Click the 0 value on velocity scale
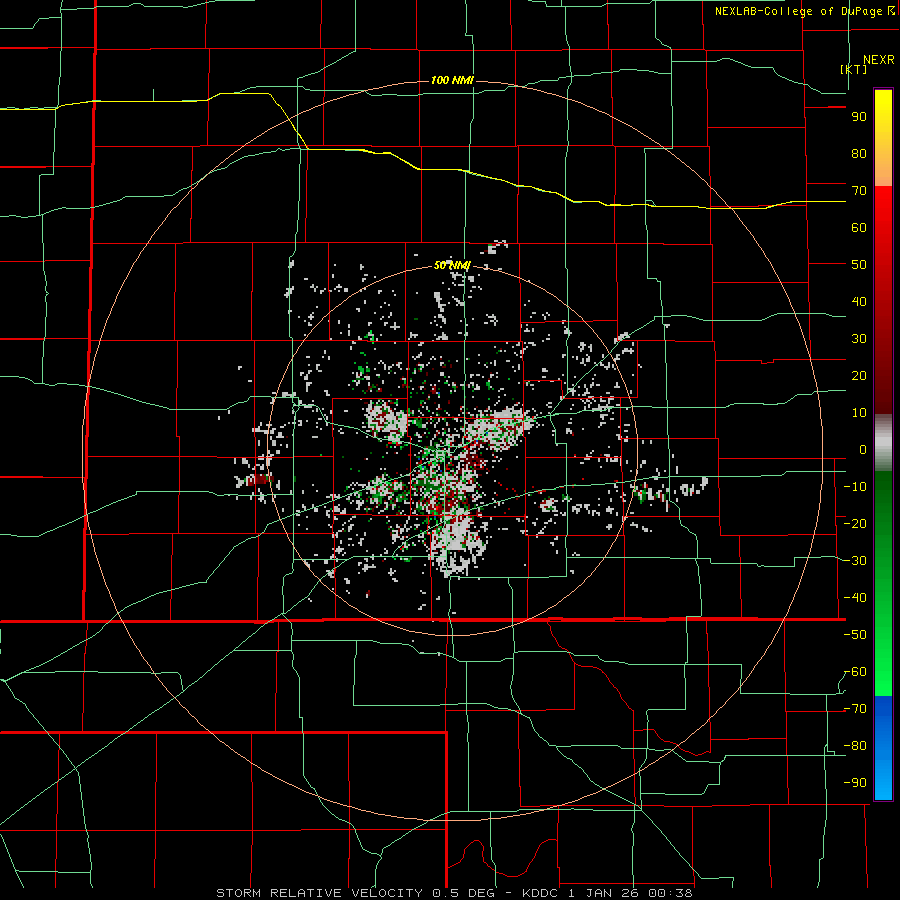 tap(863, 449)
